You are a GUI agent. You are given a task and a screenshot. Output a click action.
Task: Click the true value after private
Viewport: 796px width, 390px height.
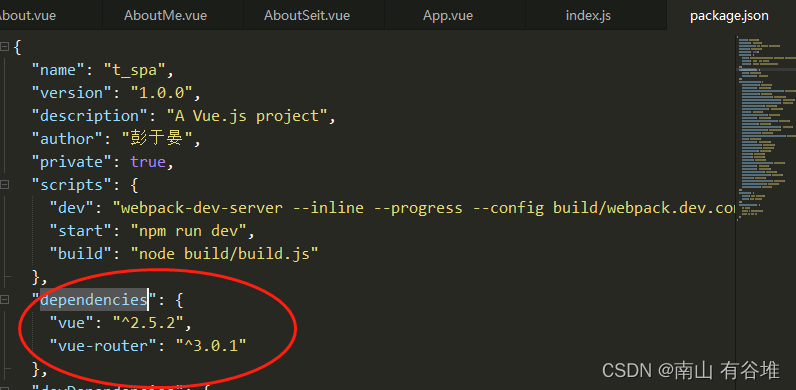(148, 162)
